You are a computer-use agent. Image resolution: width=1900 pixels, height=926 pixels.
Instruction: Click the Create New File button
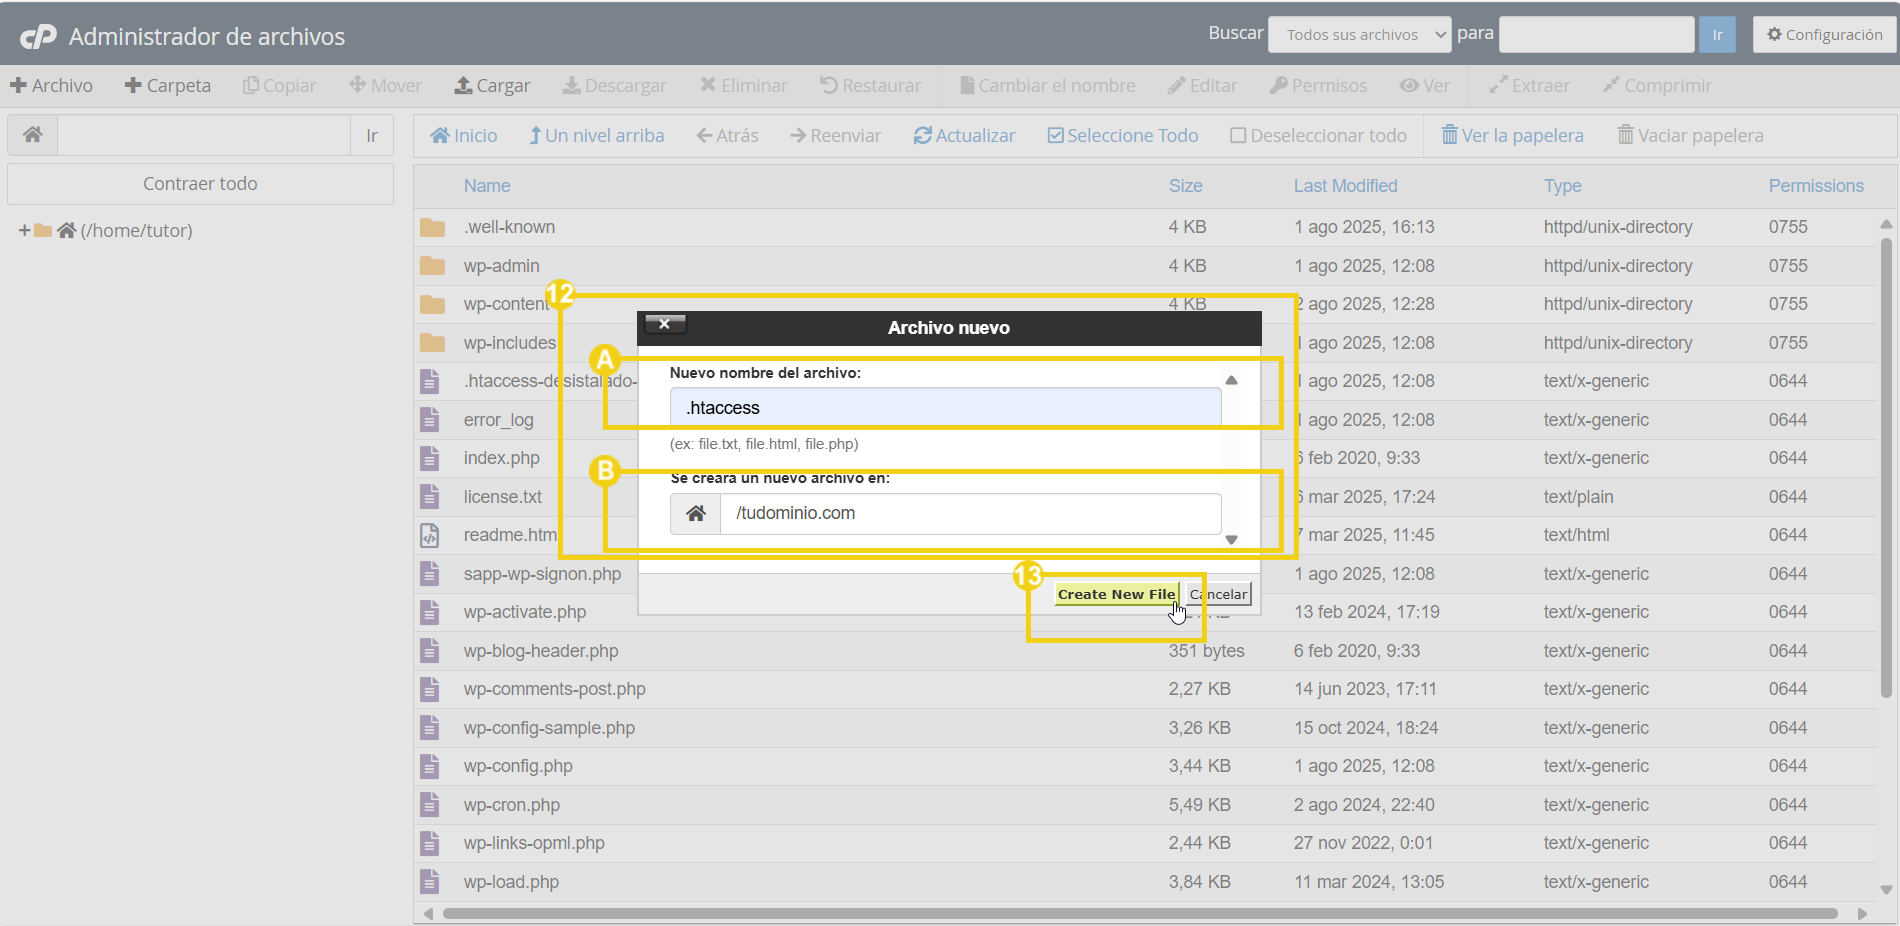[1117, 594]
